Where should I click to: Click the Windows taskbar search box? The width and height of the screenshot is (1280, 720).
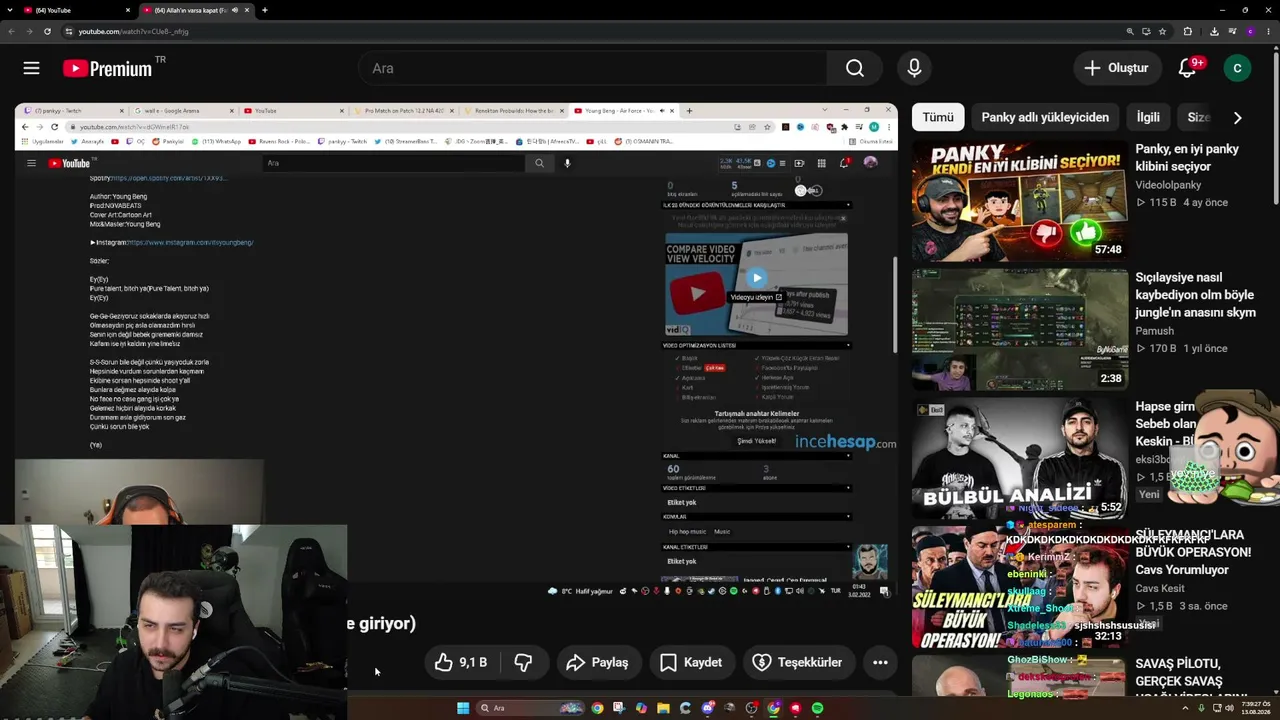tap(530, 708)
